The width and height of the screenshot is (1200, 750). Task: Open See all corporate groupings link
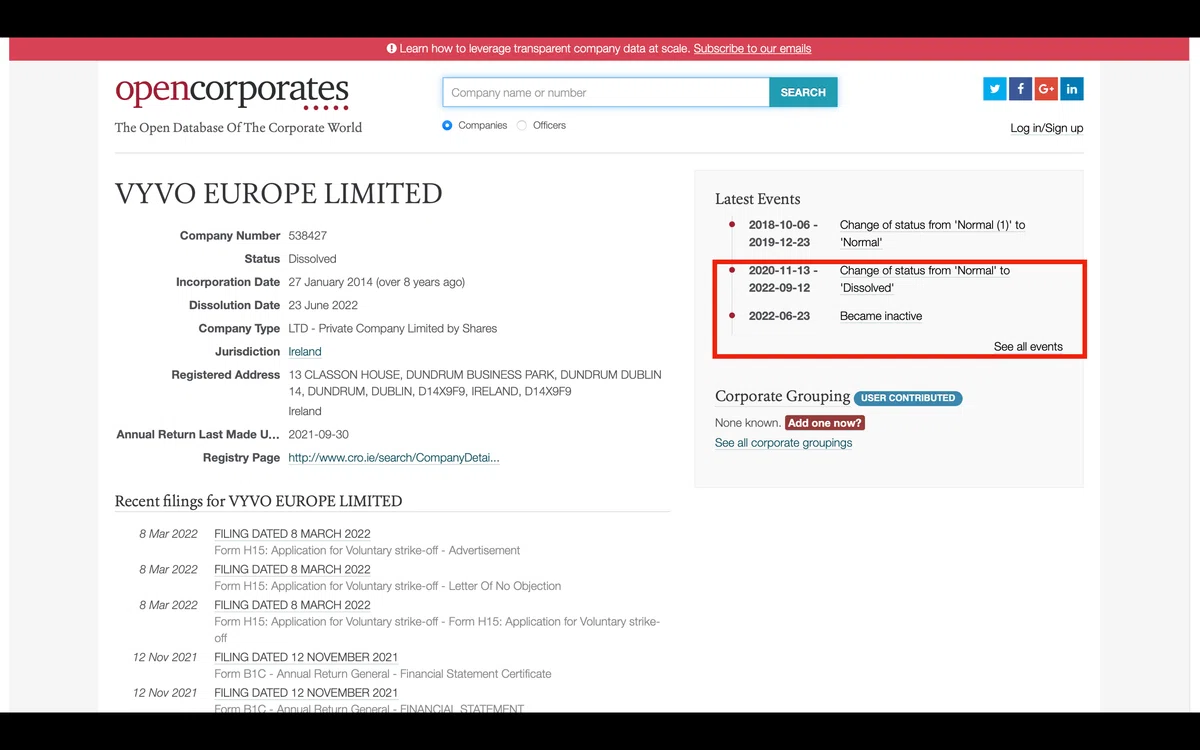point(783,443)
